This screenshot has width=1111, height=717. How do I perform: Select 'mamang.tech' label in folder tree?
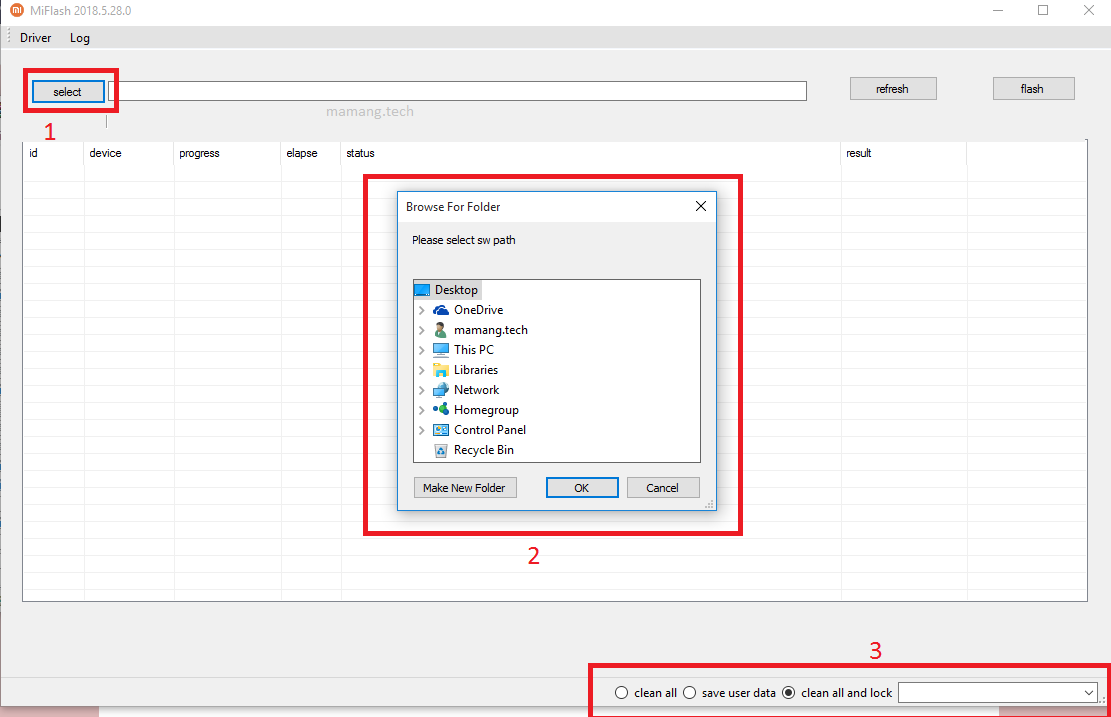490,330
